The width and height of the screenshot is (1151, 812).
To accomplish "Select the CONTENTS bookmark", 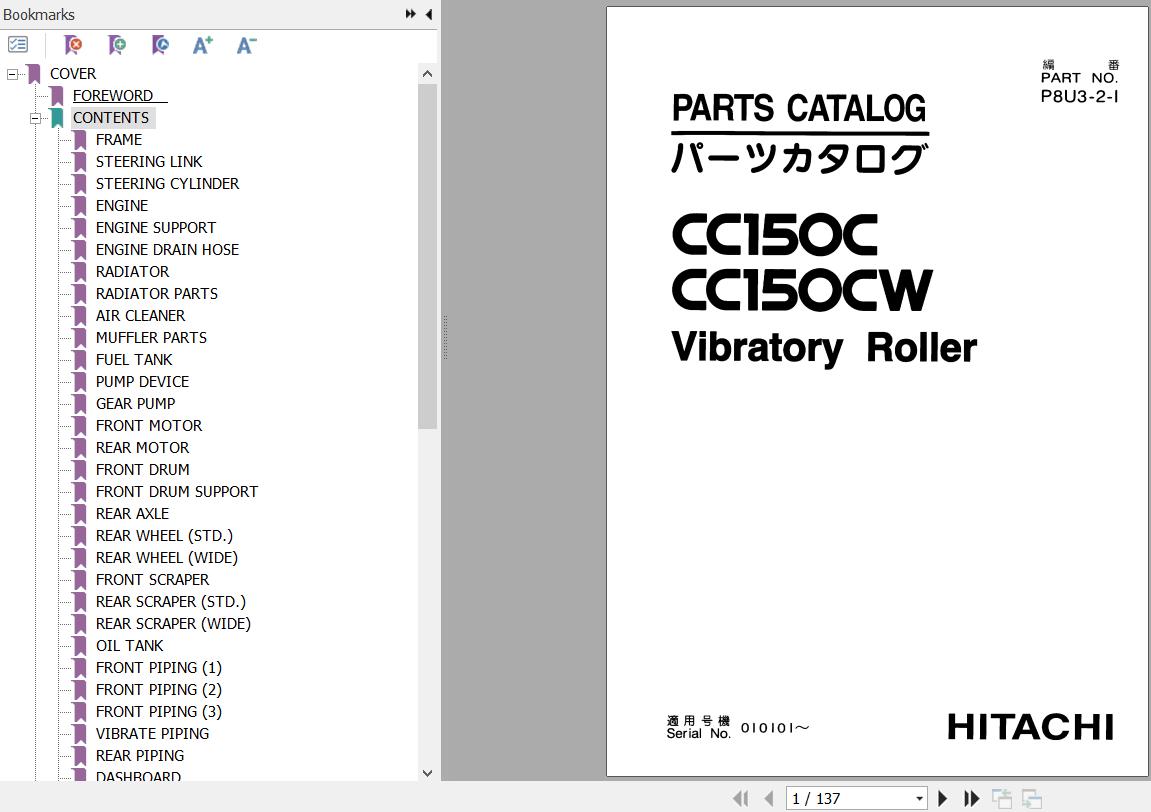I will (x=111, y=117).
